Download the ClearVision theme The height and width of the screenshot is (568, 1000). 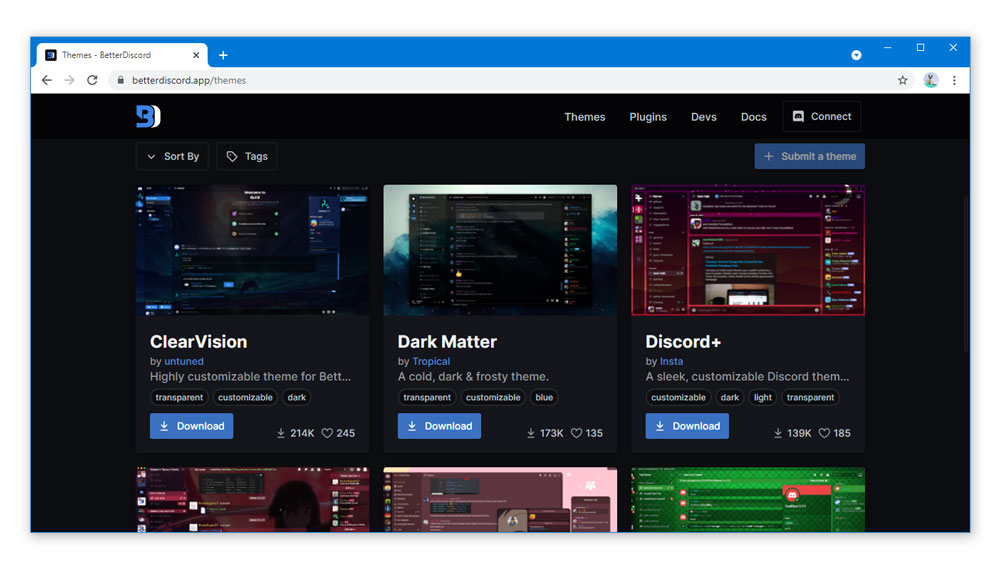pos(191,426)
